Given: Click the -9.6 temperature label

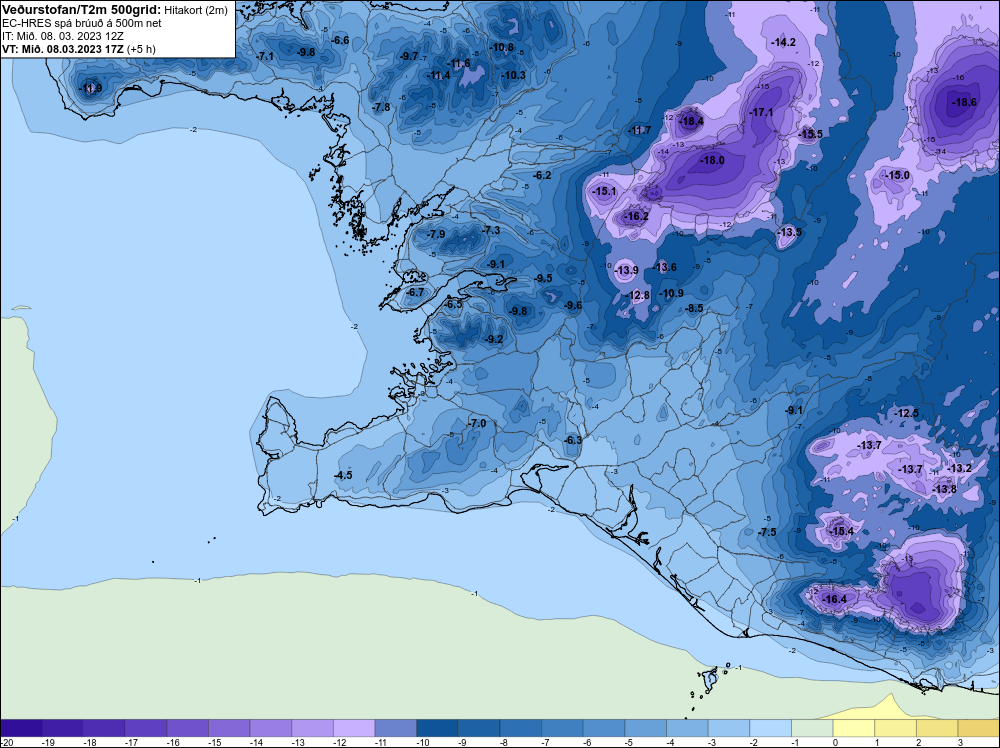Looking at the screenshot, I should (573, 305).
